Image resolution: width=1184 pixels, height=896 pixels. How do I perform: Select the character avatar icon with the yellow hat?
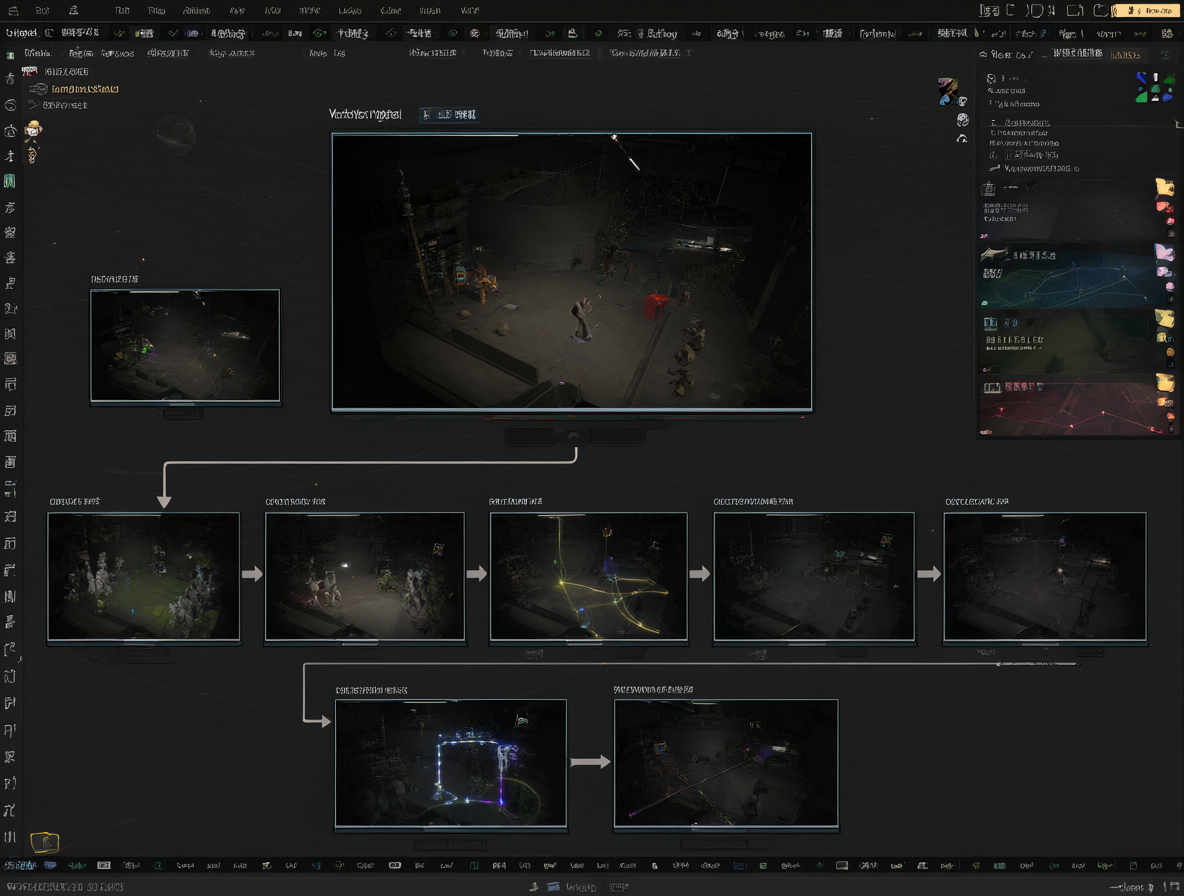coord(33,131)
